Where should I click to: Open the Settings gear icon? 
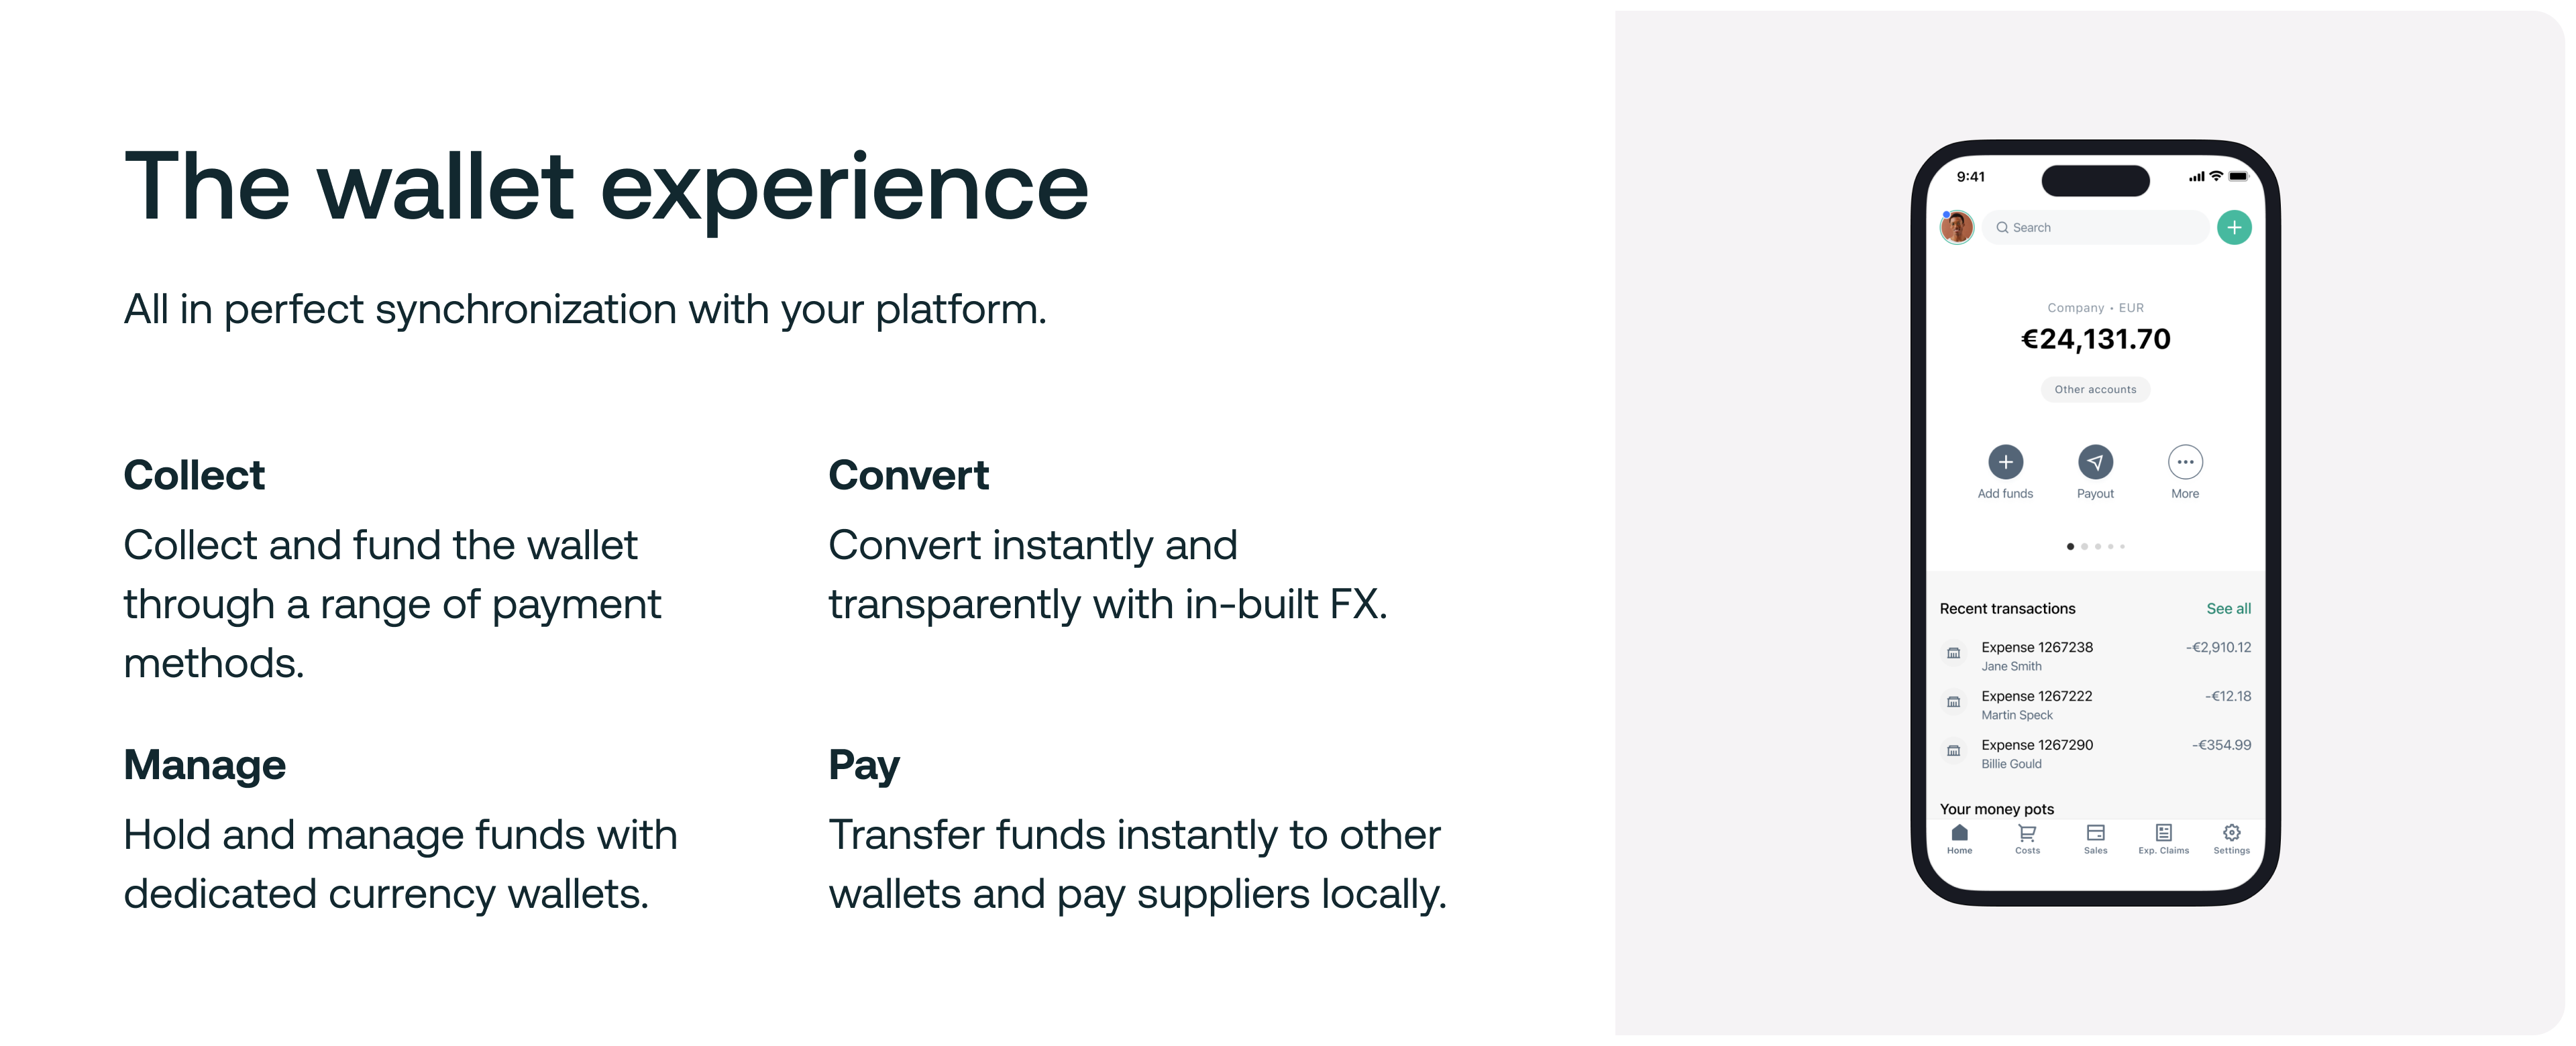2231,833
